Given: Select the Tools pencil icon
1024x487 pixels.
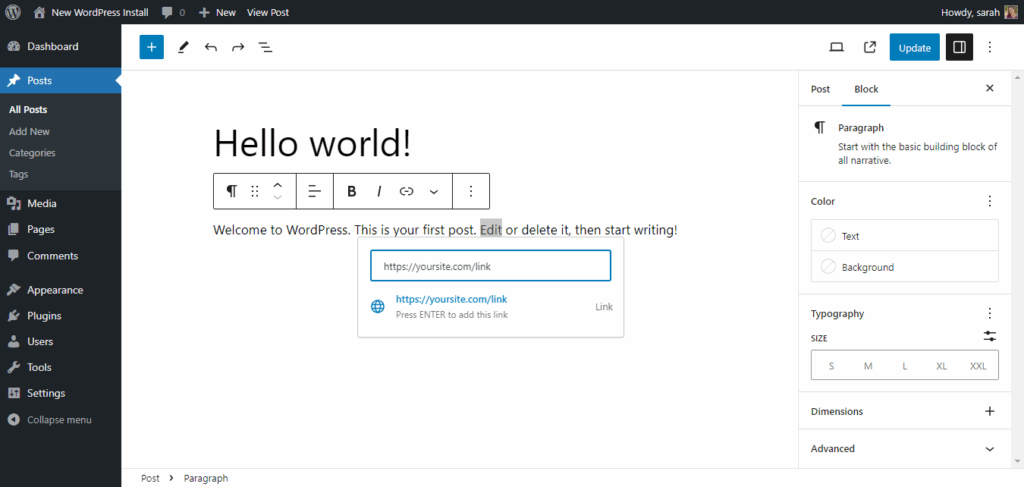Looking at the screenshot, I should pos(183,47).
